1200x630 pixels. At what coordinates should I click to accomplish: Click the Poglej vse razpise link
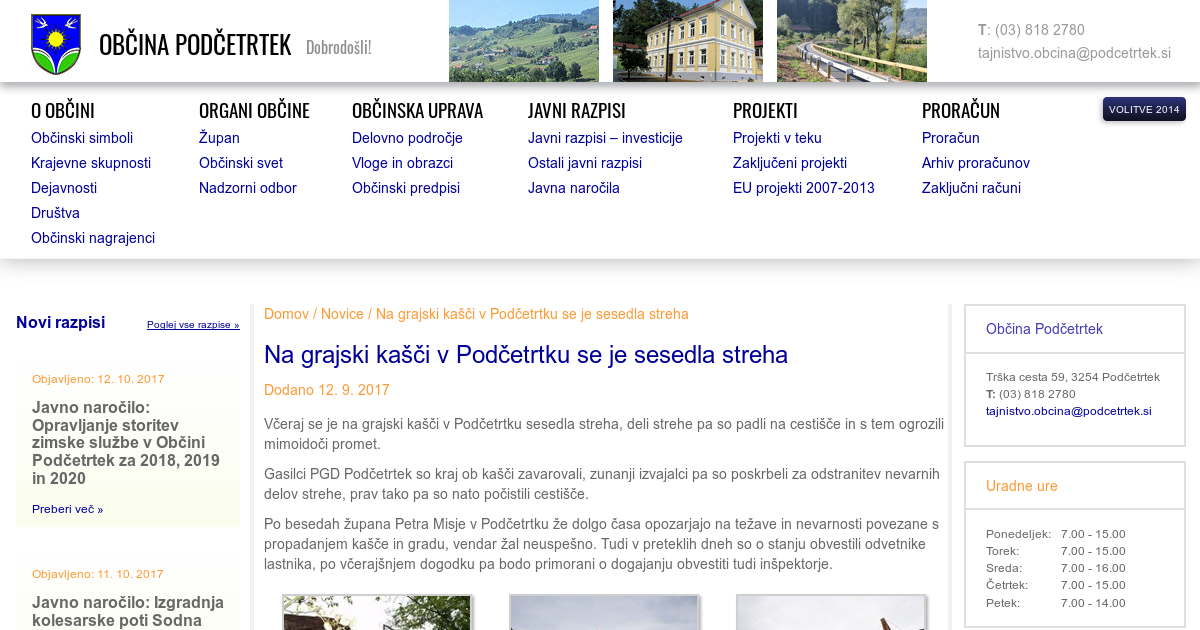[193, 325]
